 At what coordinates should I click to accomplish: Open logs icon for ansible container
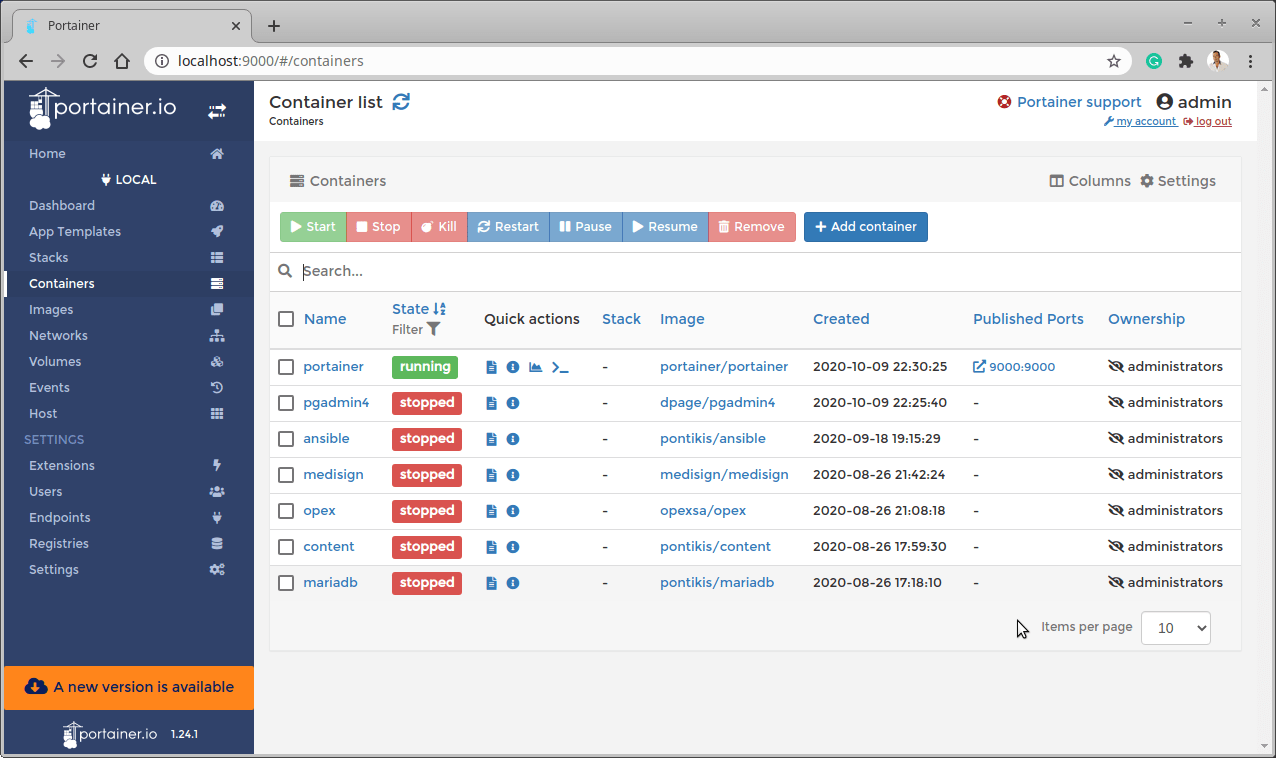491,439
